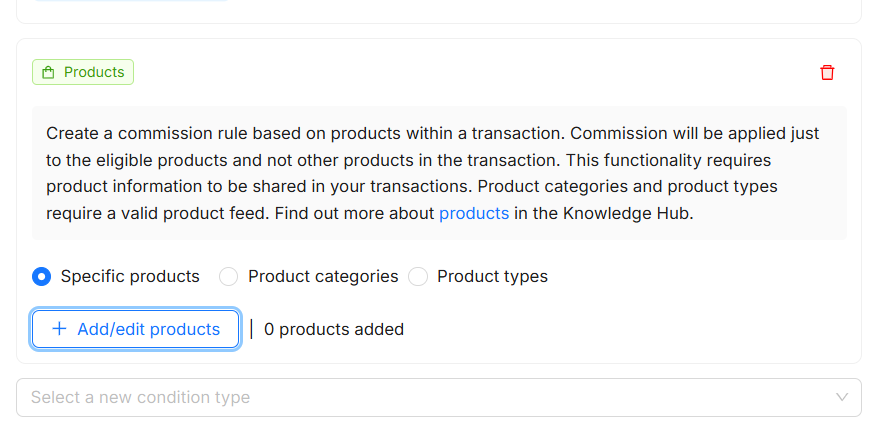Focus the condition type placeholder text

[140, 397]
